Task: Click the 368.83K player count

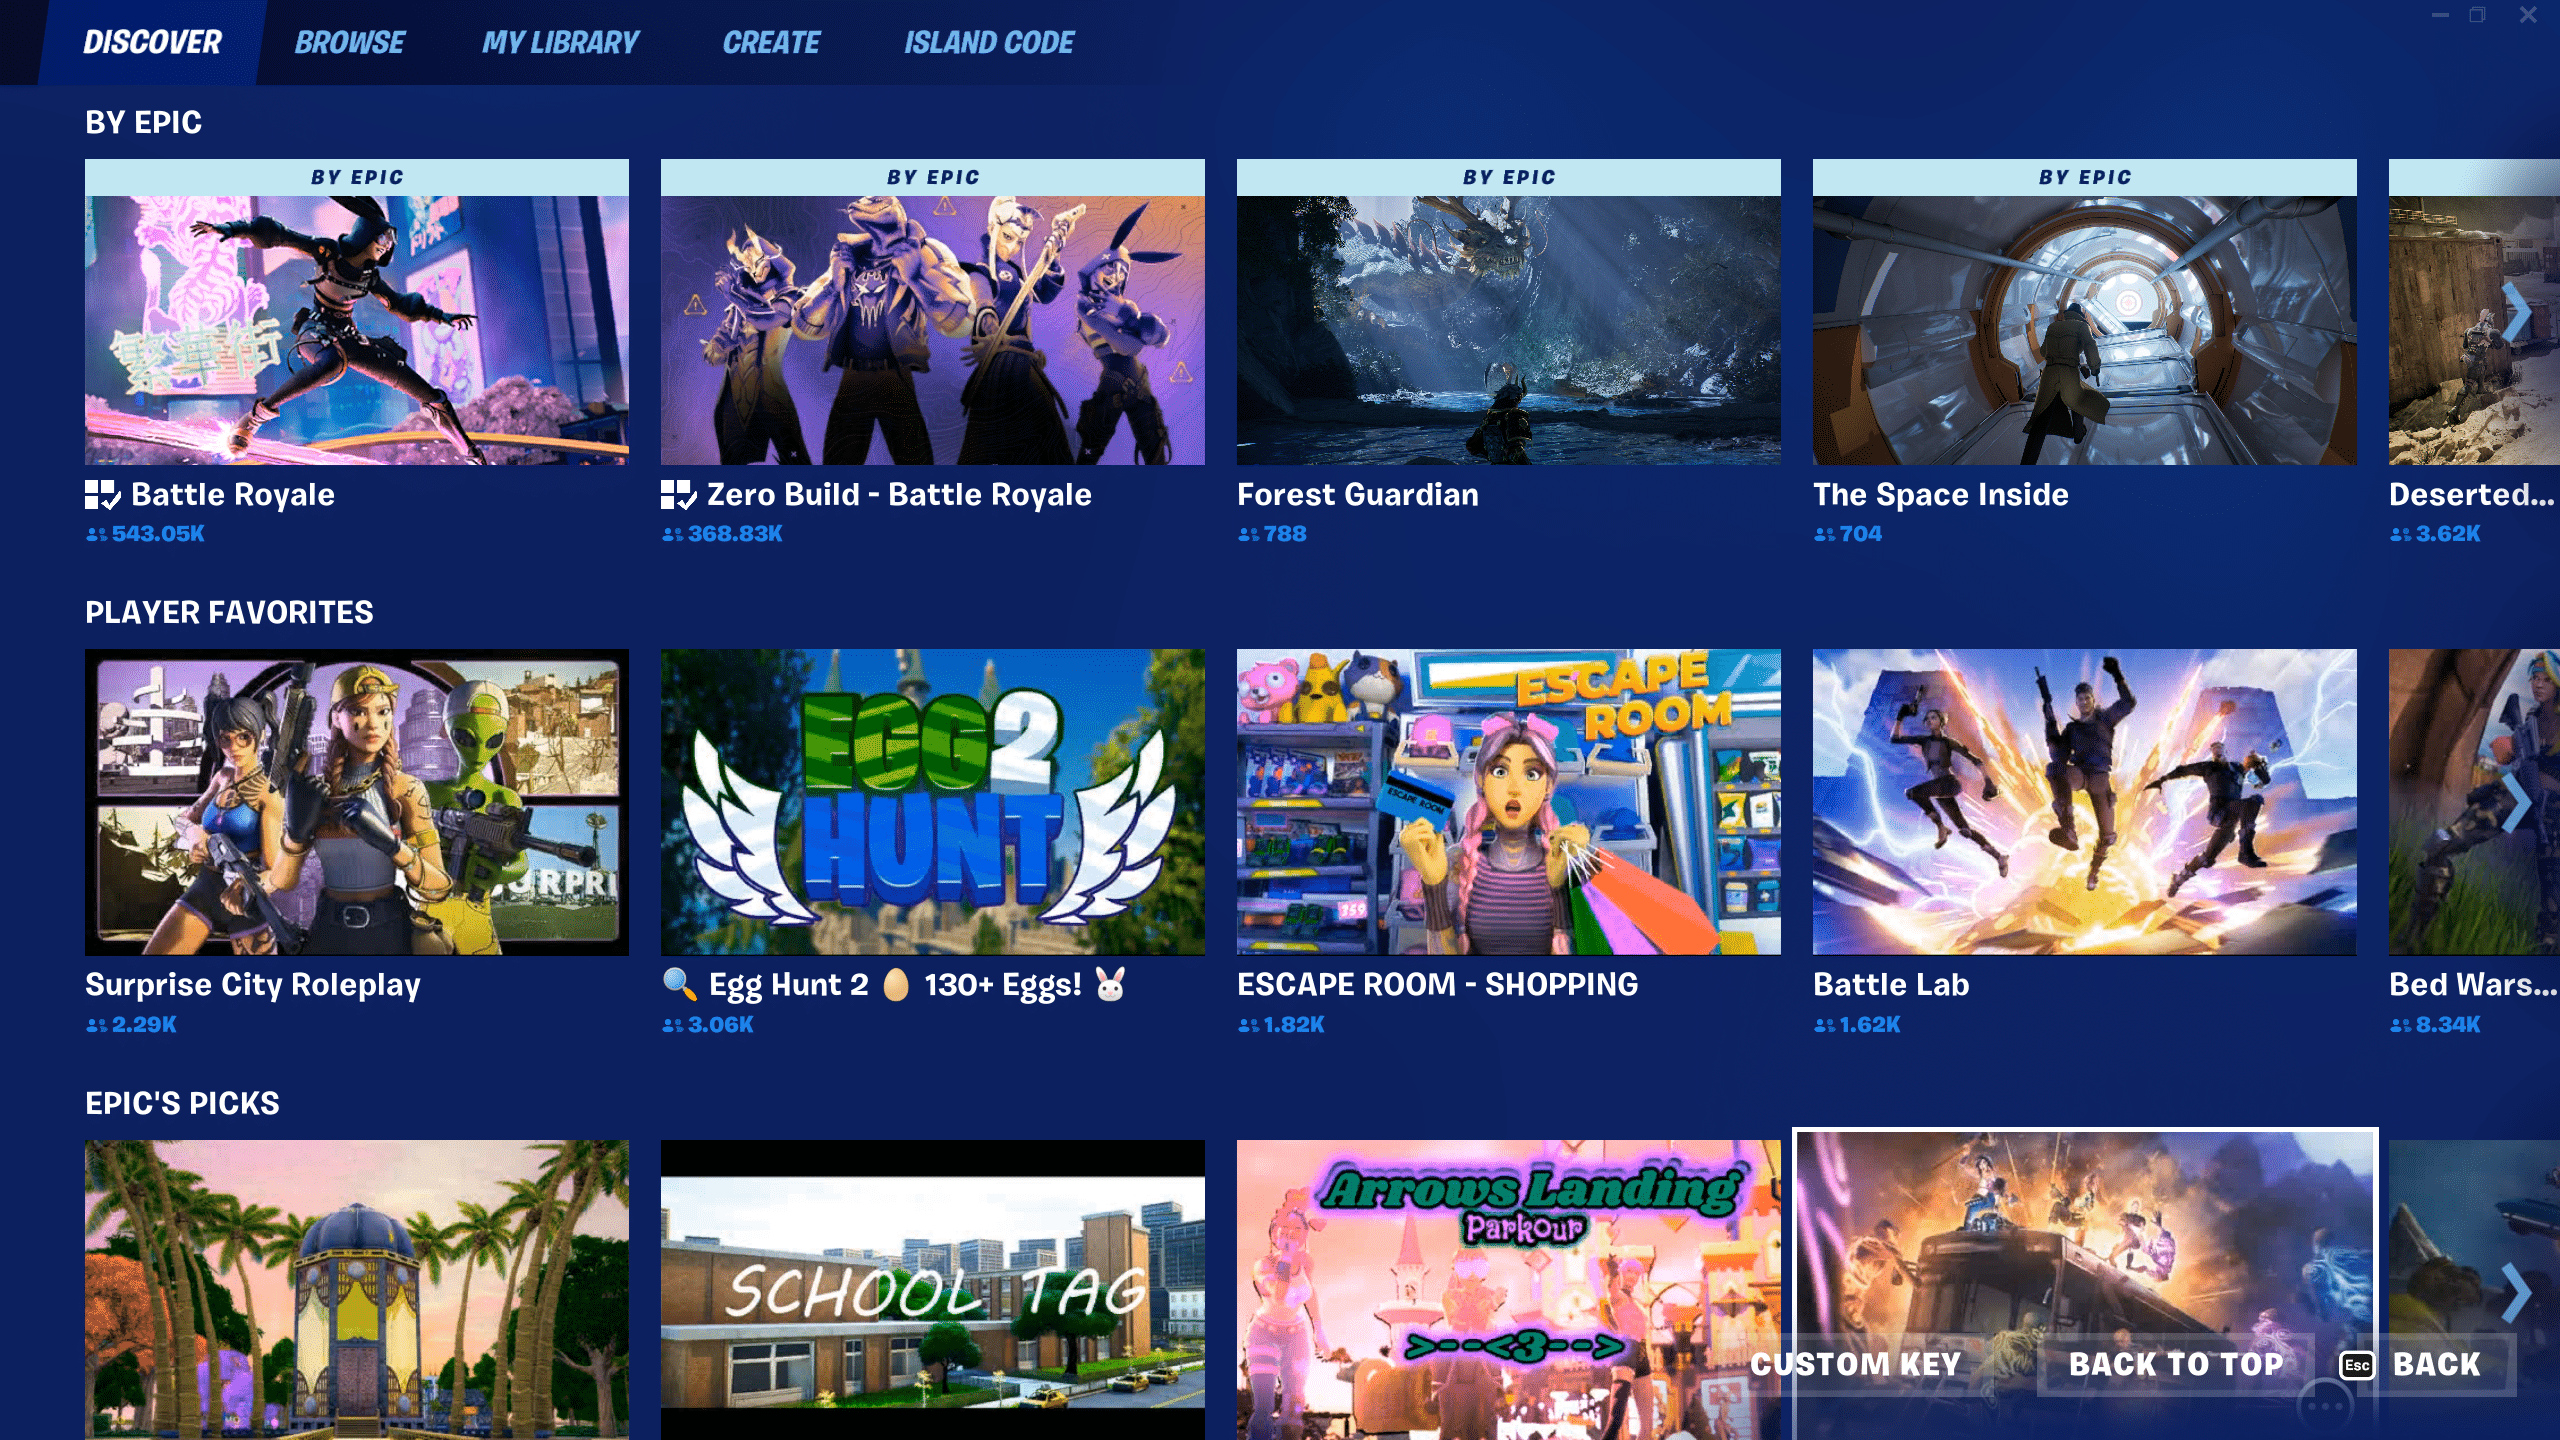Action: [735, 534]
